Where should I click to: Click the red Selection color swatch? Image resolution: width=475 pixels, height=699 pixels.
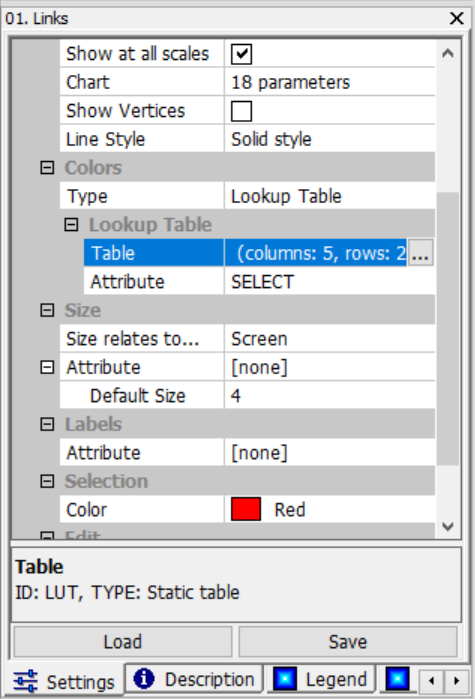(x=246, y=510)
